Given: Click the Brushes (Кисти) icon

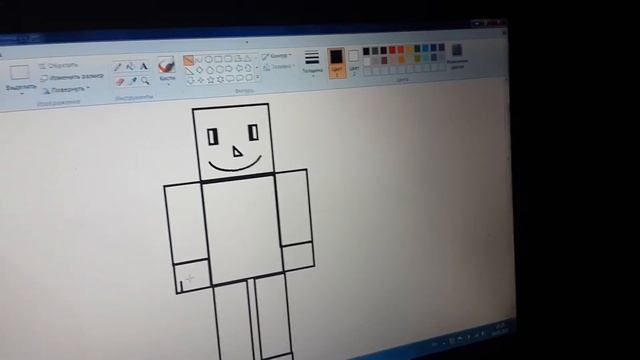Looking at the screenshot, I should (167, 64).
